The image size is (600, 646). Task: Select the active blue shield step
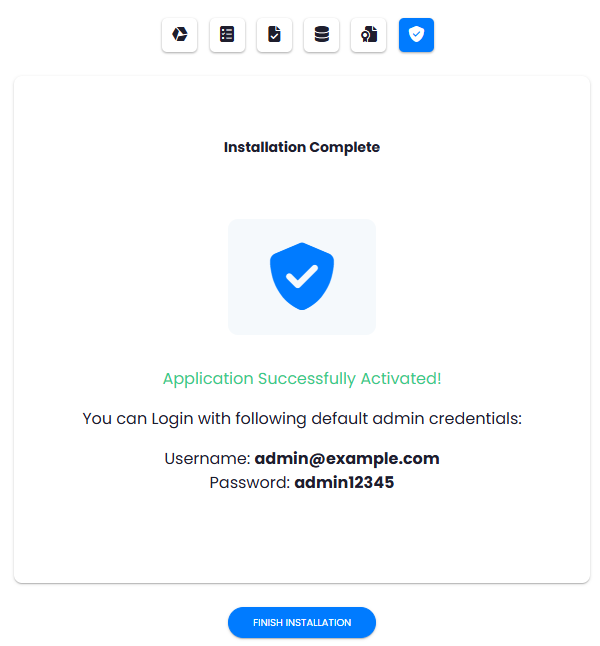(416, 35)
